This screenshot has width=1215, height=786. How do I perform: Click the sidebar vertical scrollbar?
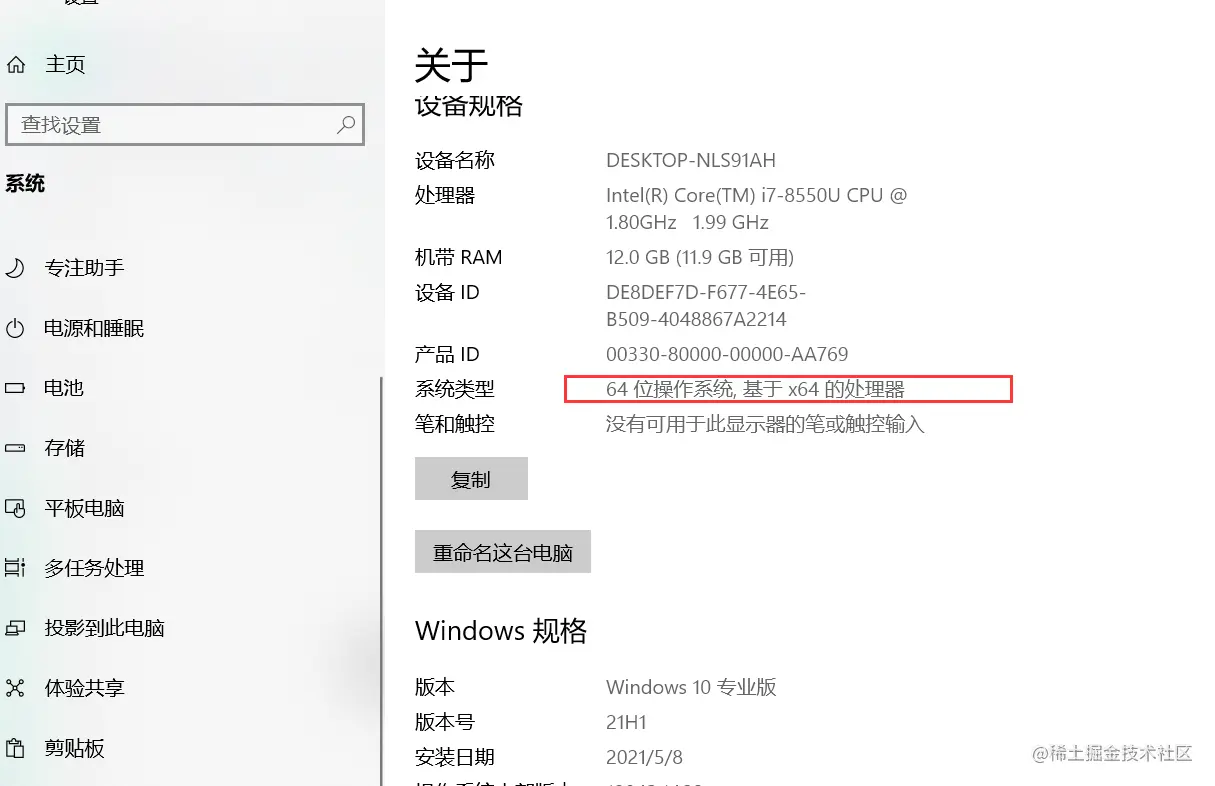pyautogui.click(x=381, y=580)
